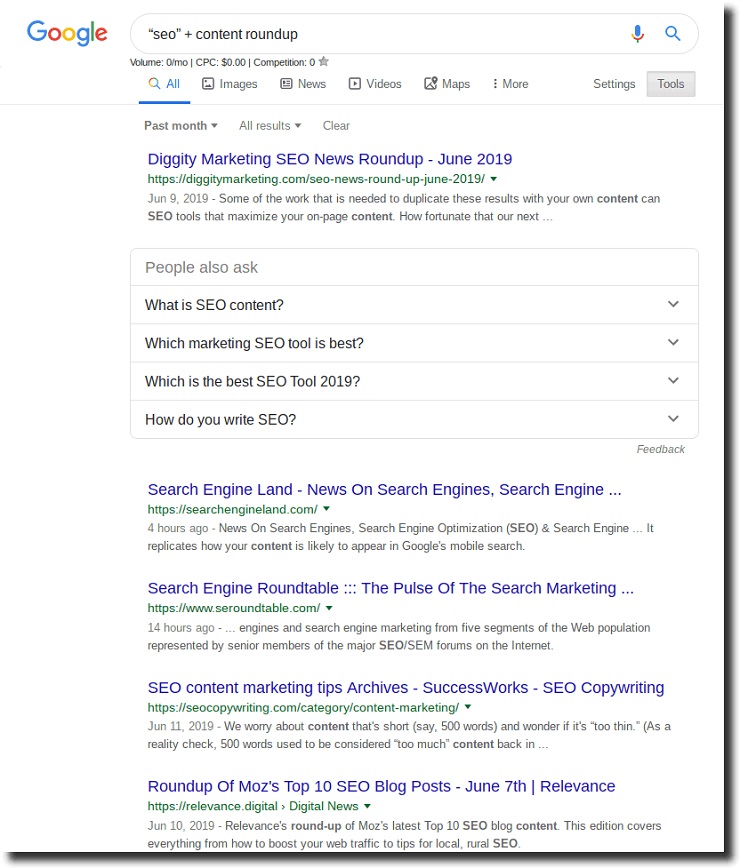Click the News tab newspaper icon
This screenshot has width=740, height=868.
click(286, 84)
